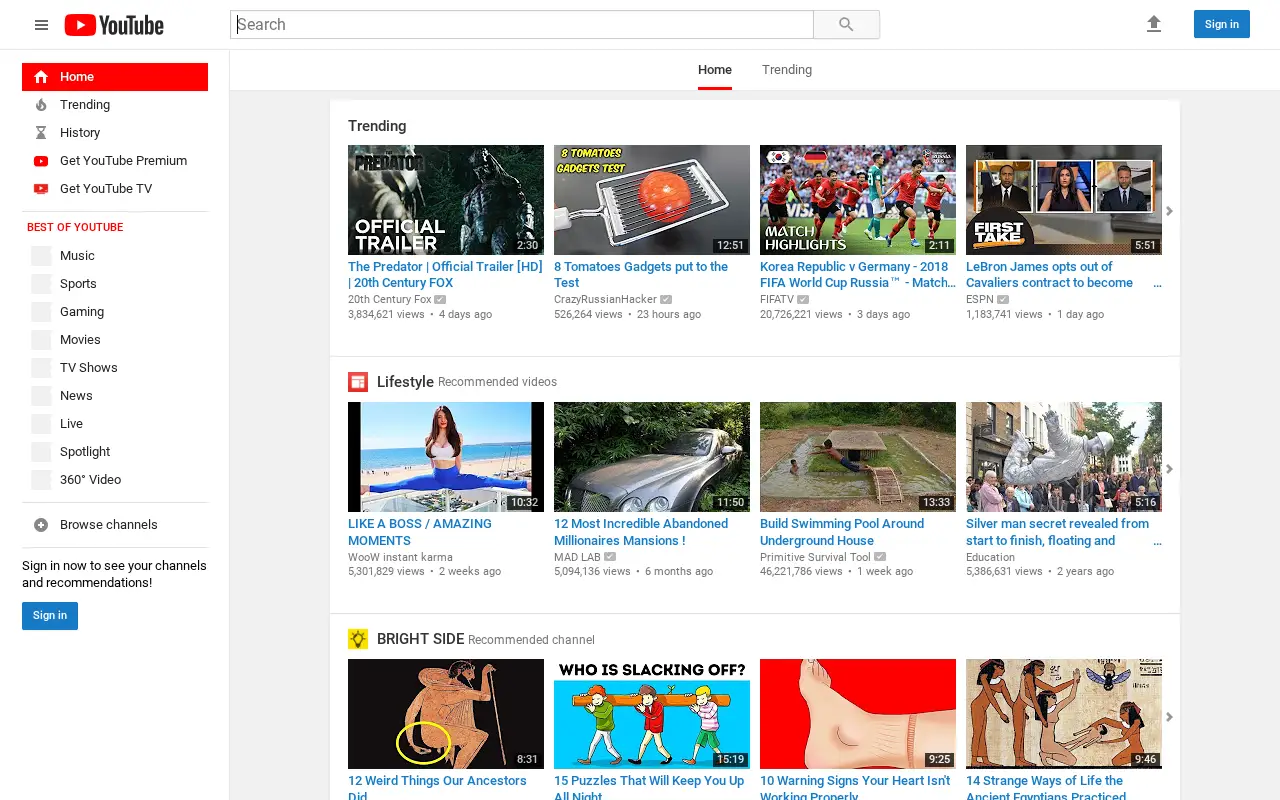Open 8 Tomatoes Gadgets video link
The image size is (1280, 800).
tap(641, 275)
